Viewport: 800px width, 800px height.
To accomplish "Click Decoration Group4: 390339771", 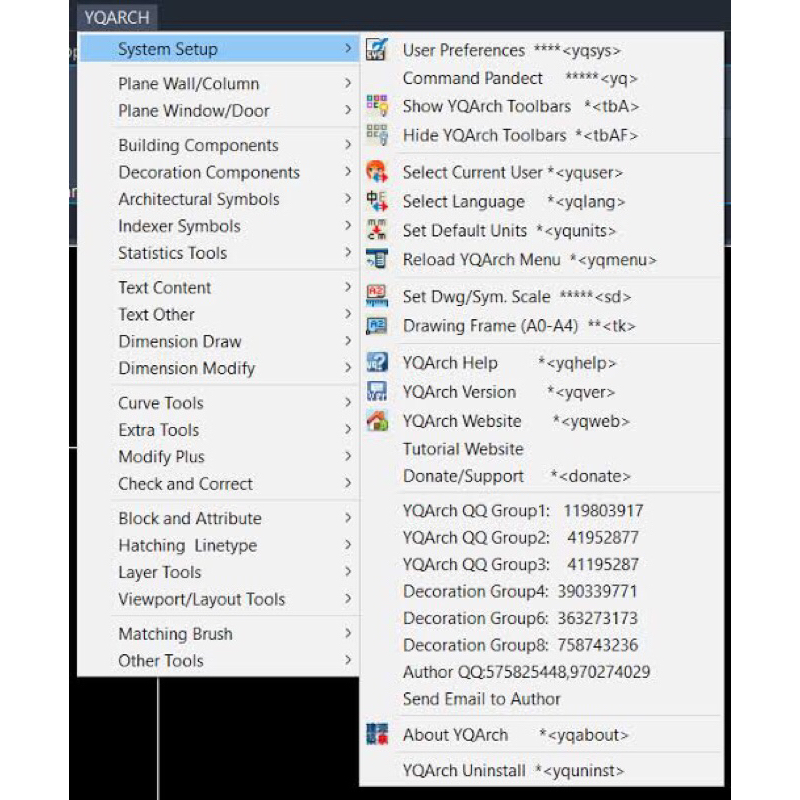I will 542,591.
